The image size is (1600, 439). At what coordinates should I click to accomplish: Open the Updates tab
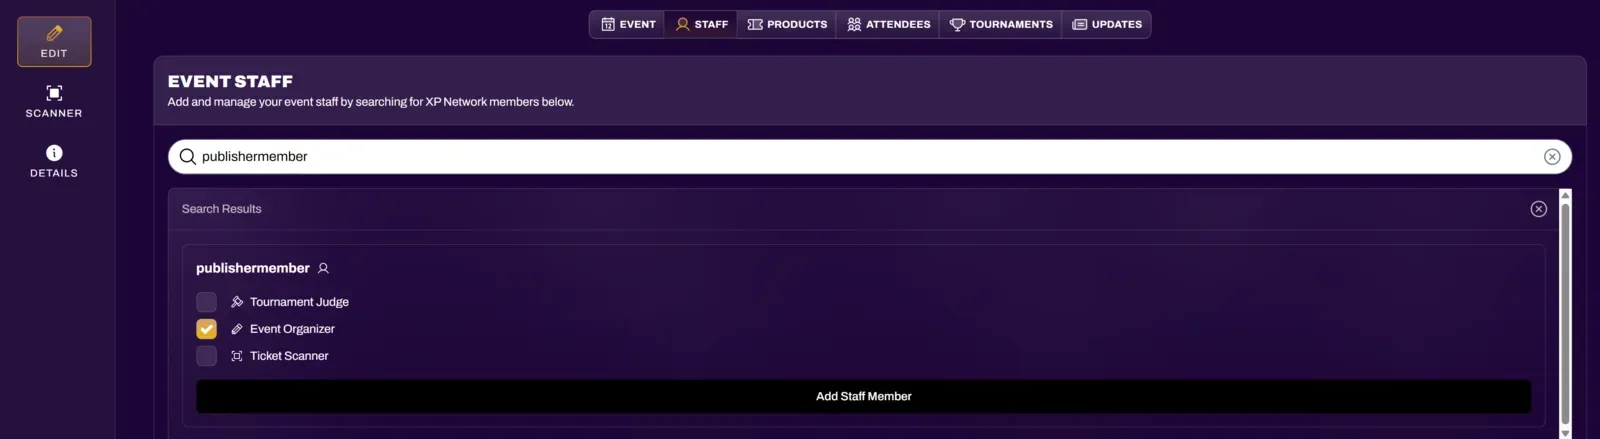(x=1106, y=25)
